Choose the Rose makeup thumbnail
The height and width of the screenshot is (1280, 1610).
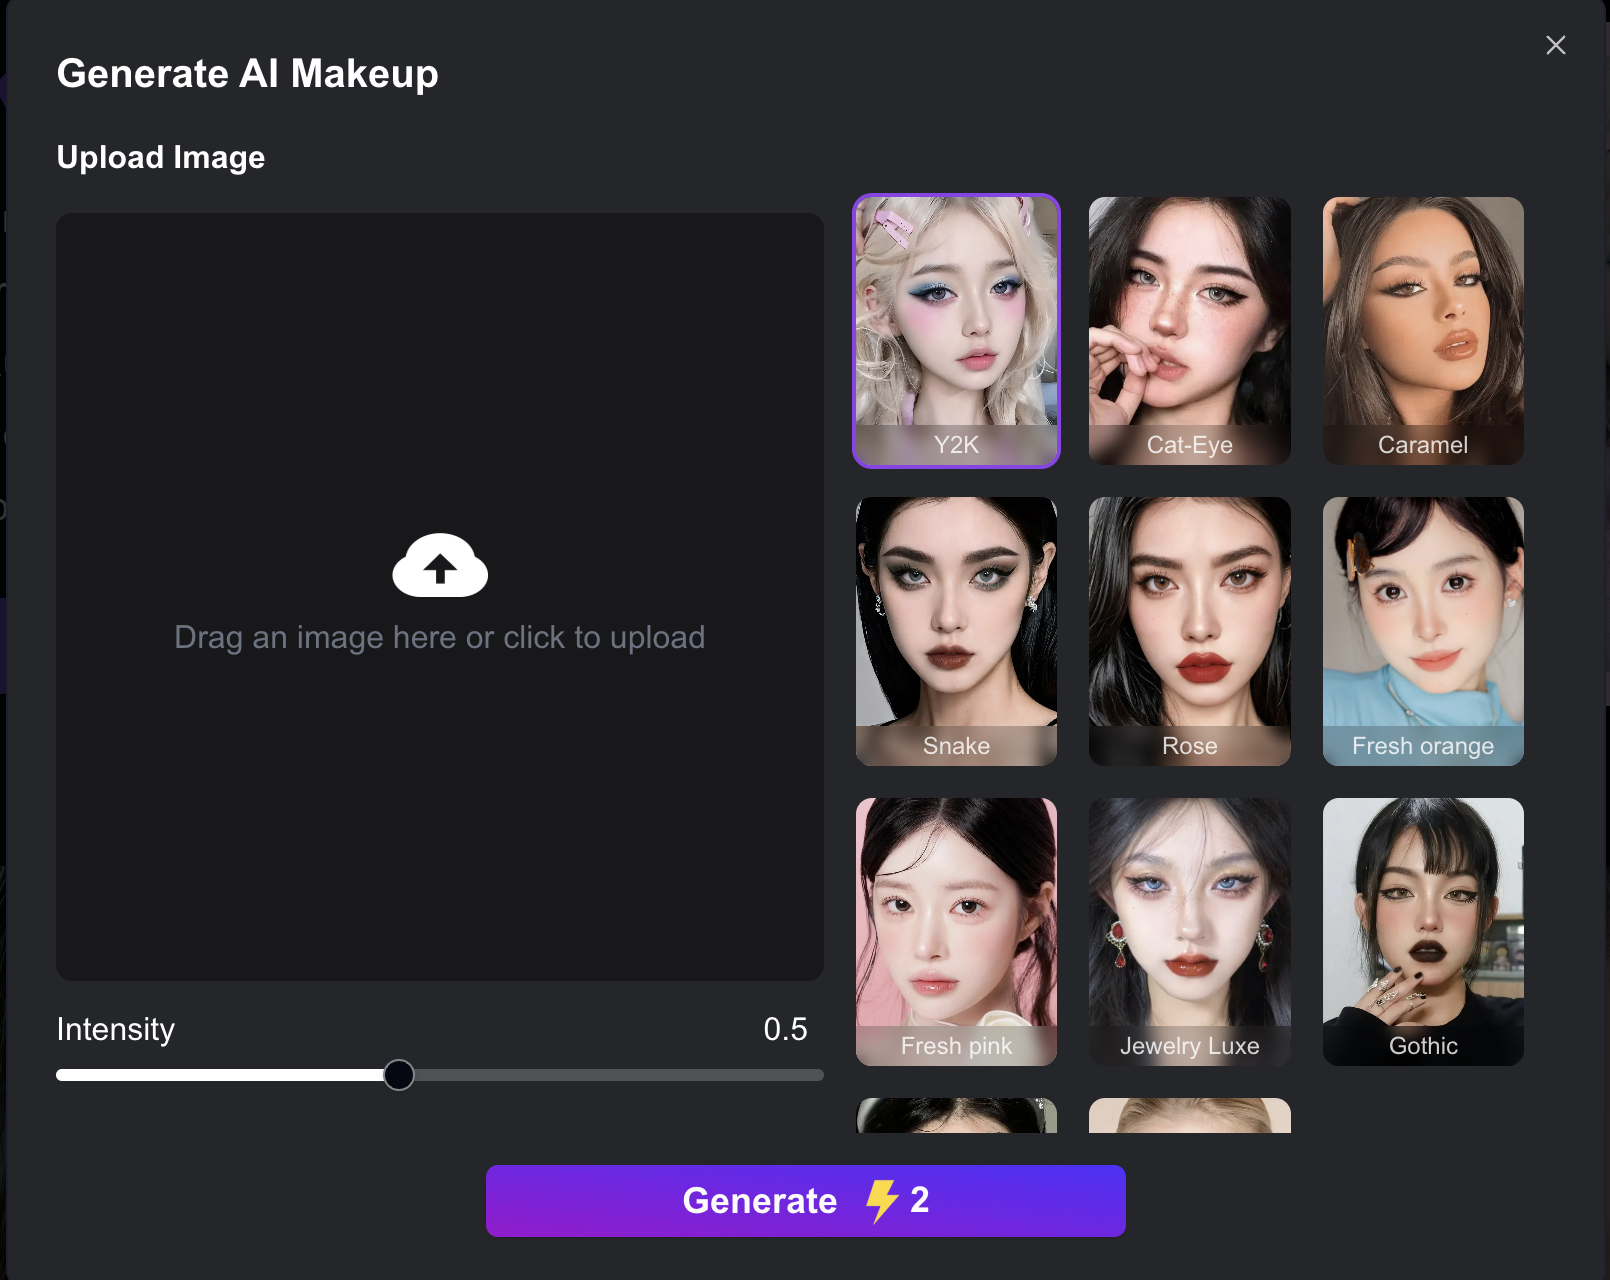click(x=1189, y=631)
